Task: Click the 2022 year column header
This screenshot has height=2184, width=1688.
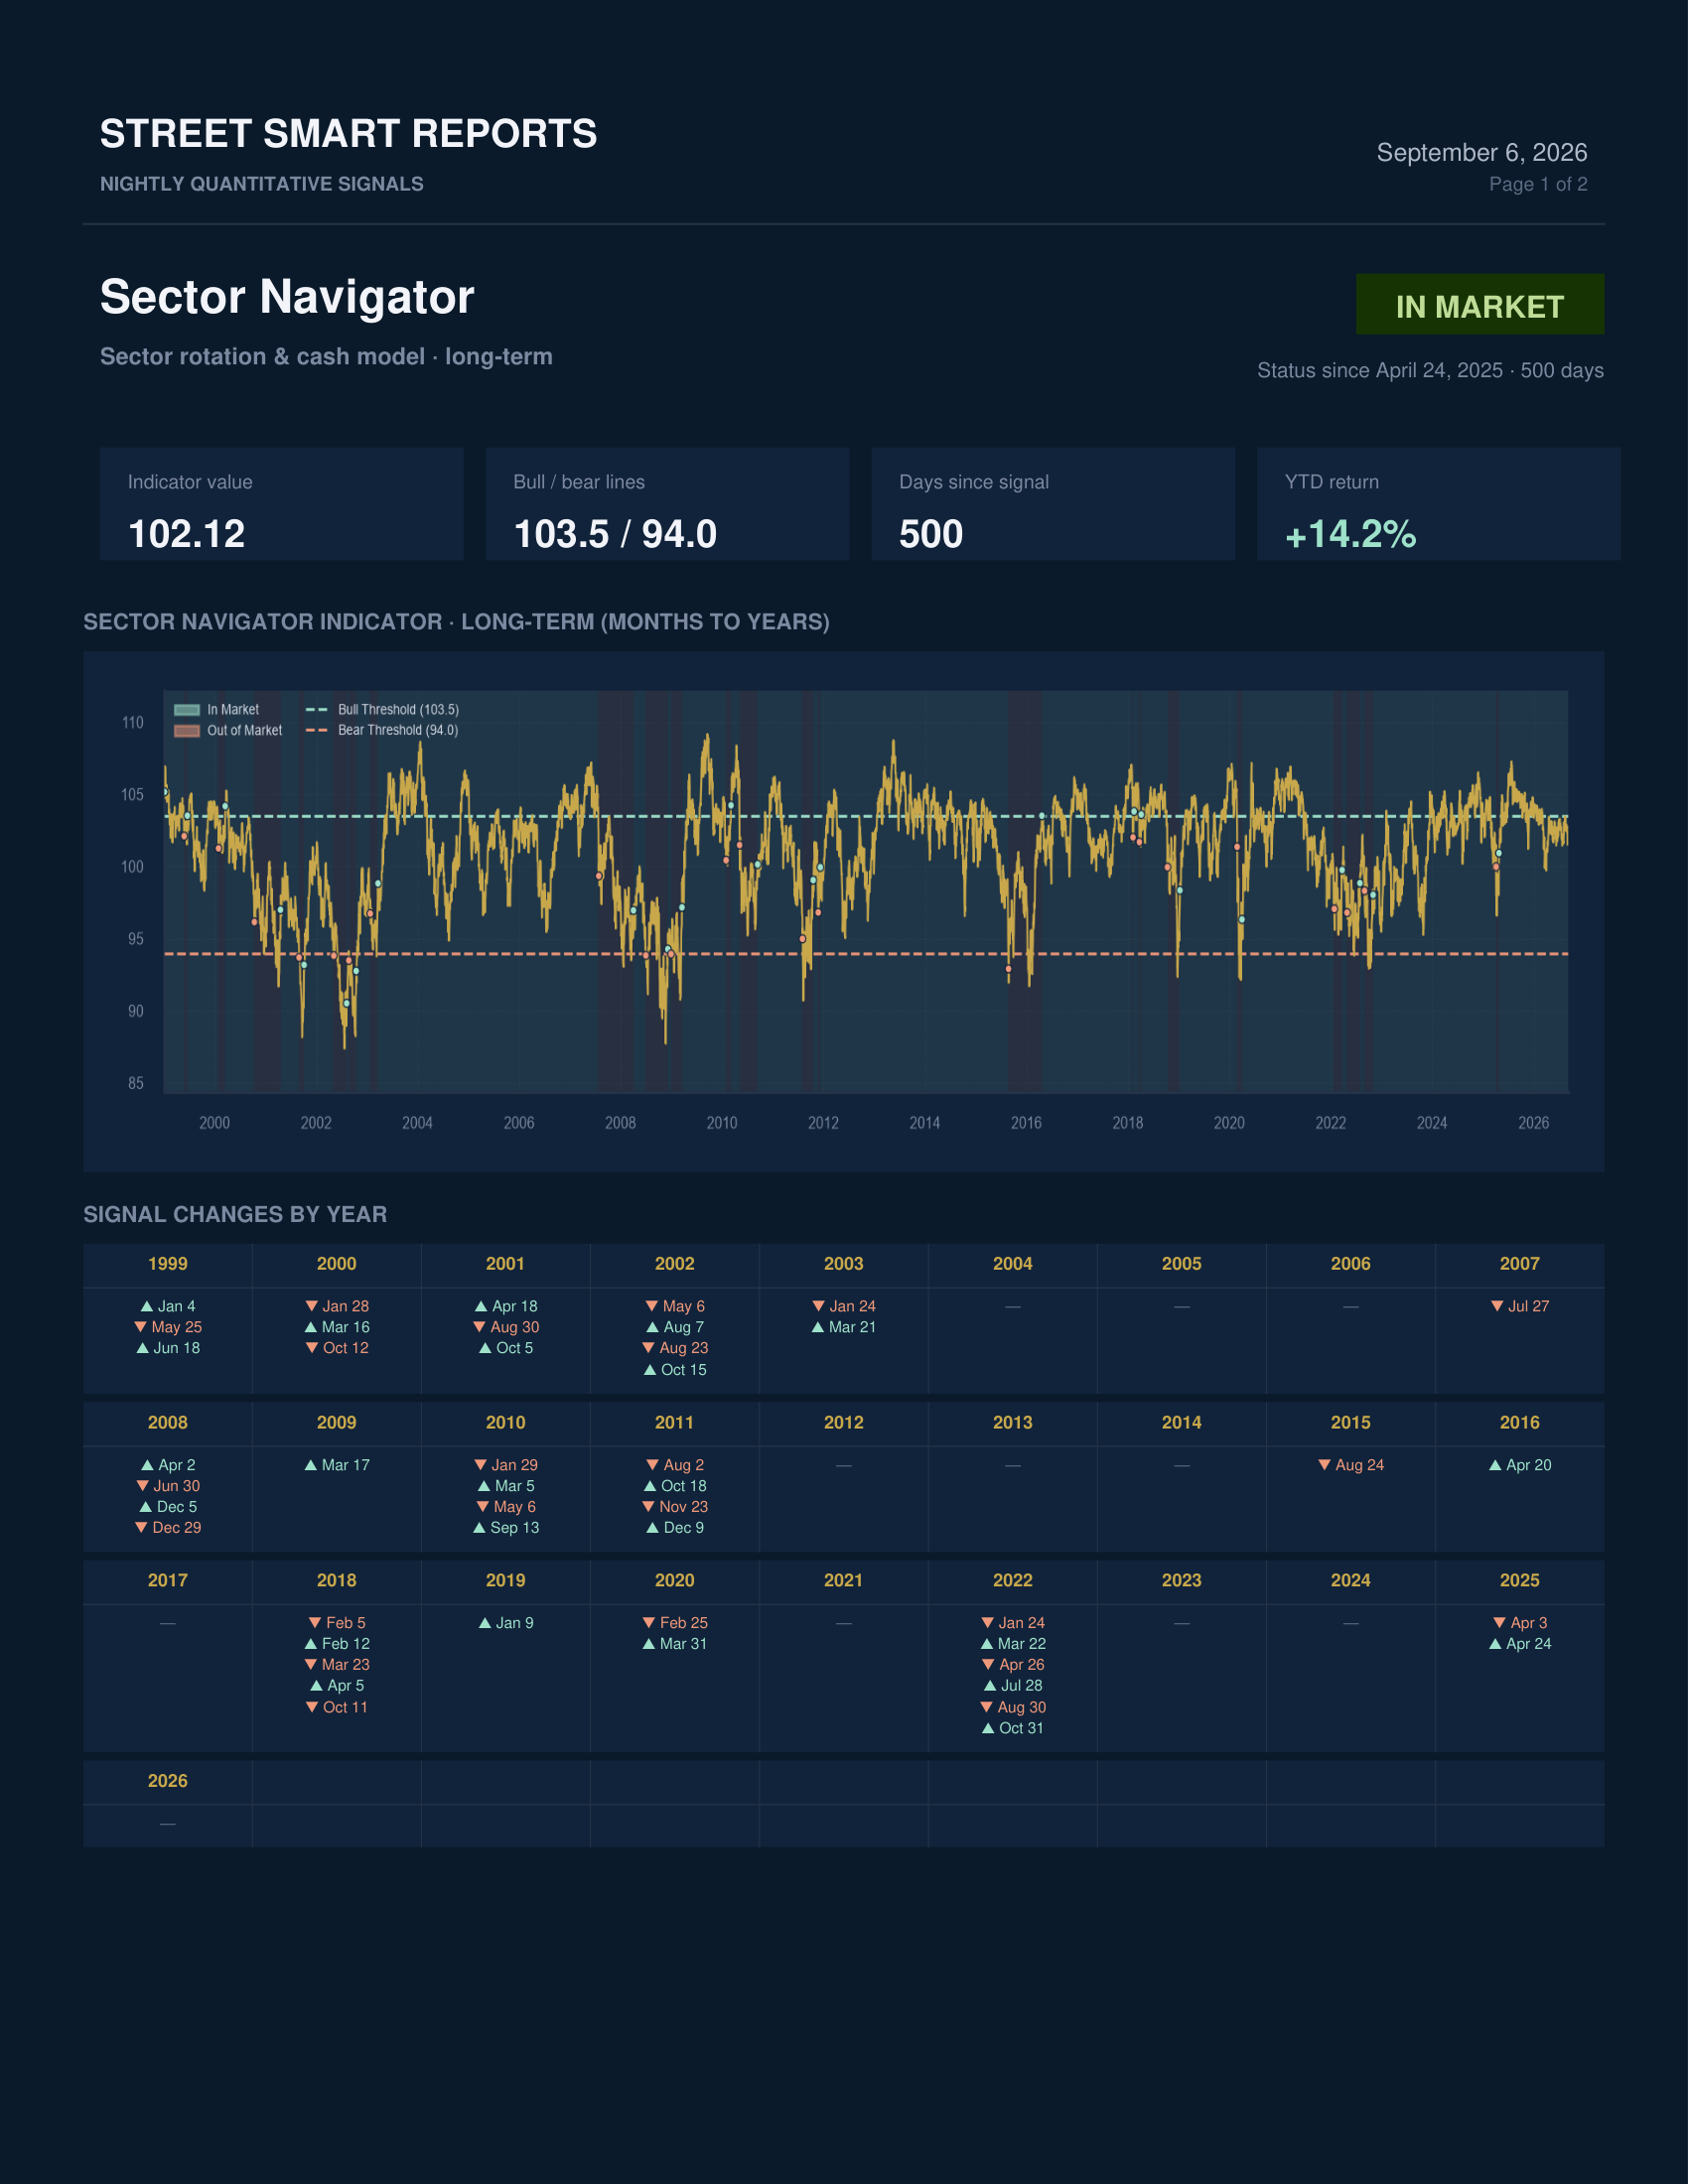Action: point(1013,1581)
